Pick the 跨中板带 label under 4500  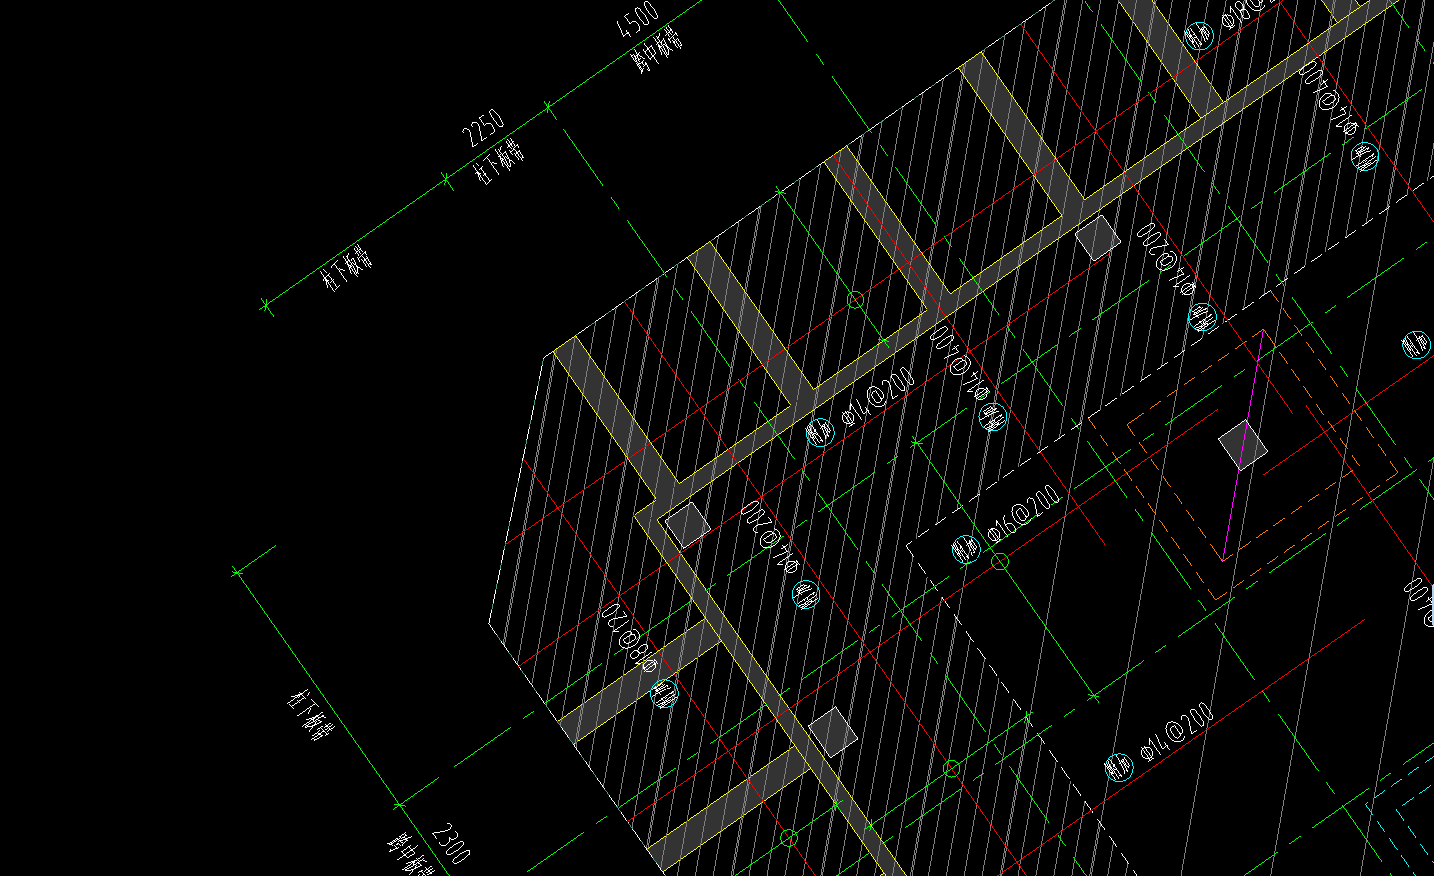point(657,51)
